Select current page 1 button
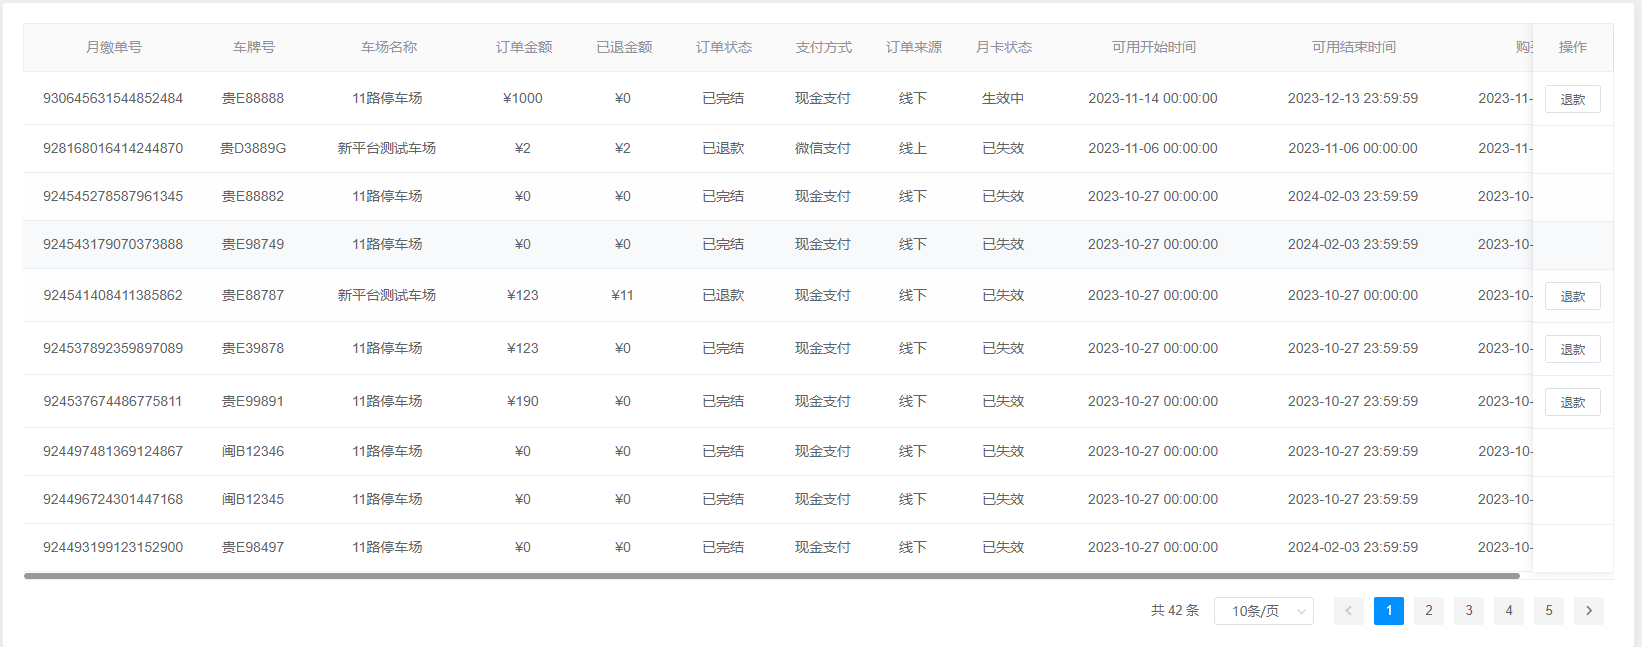The width and height of the screenshot is (1642, 647). click(1388, 611)
